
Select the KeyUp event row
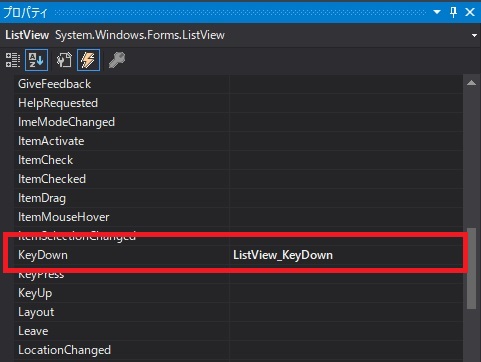[x=238, y=293]
